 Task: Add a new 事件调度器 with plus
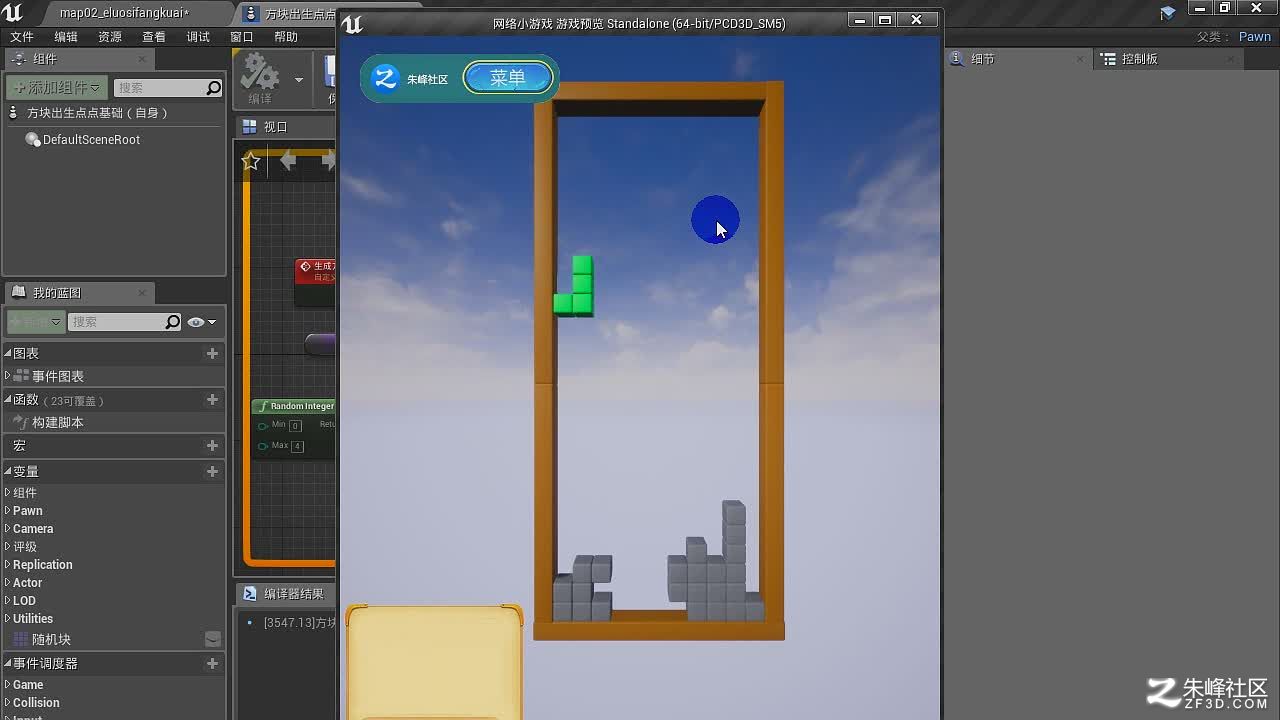click(212, 663)
